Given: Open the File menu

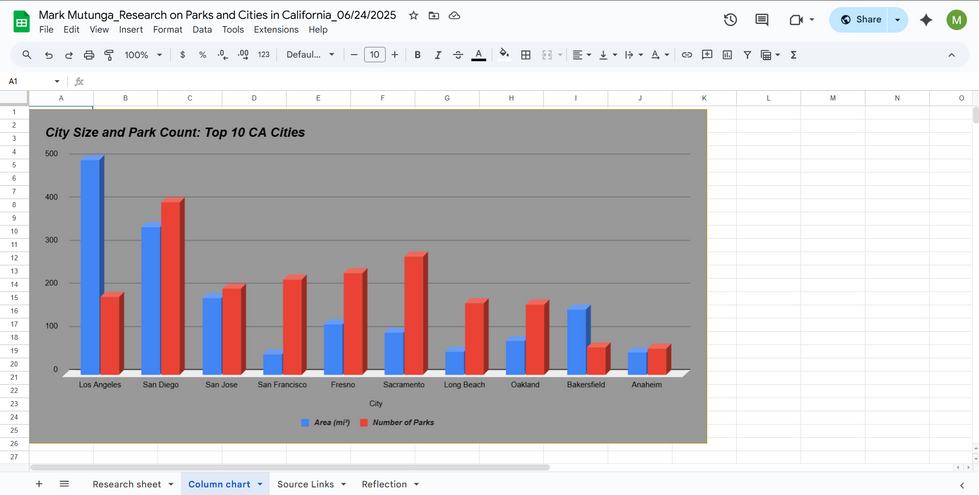Looking at the screenshot, I should tap(46, 29).
